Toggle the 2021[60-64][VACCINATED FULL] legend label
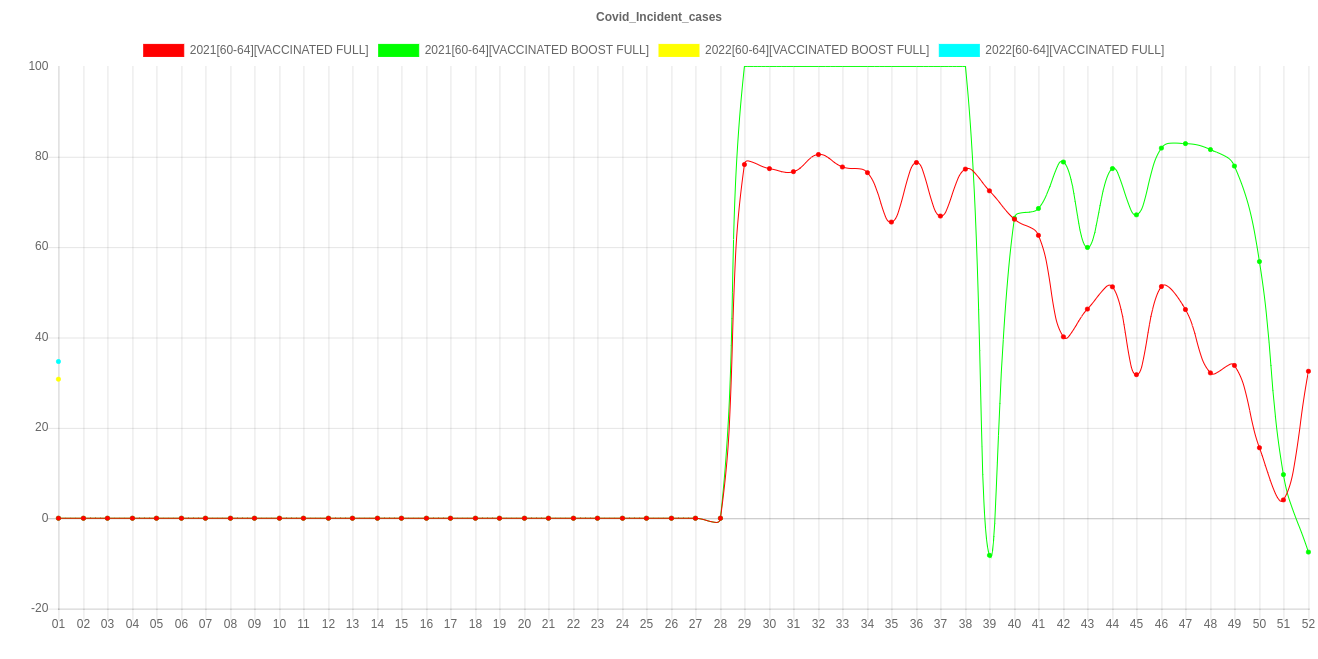Image resolution: width=1318 pixels, height=659 pixels. click(x=278, y=50)
